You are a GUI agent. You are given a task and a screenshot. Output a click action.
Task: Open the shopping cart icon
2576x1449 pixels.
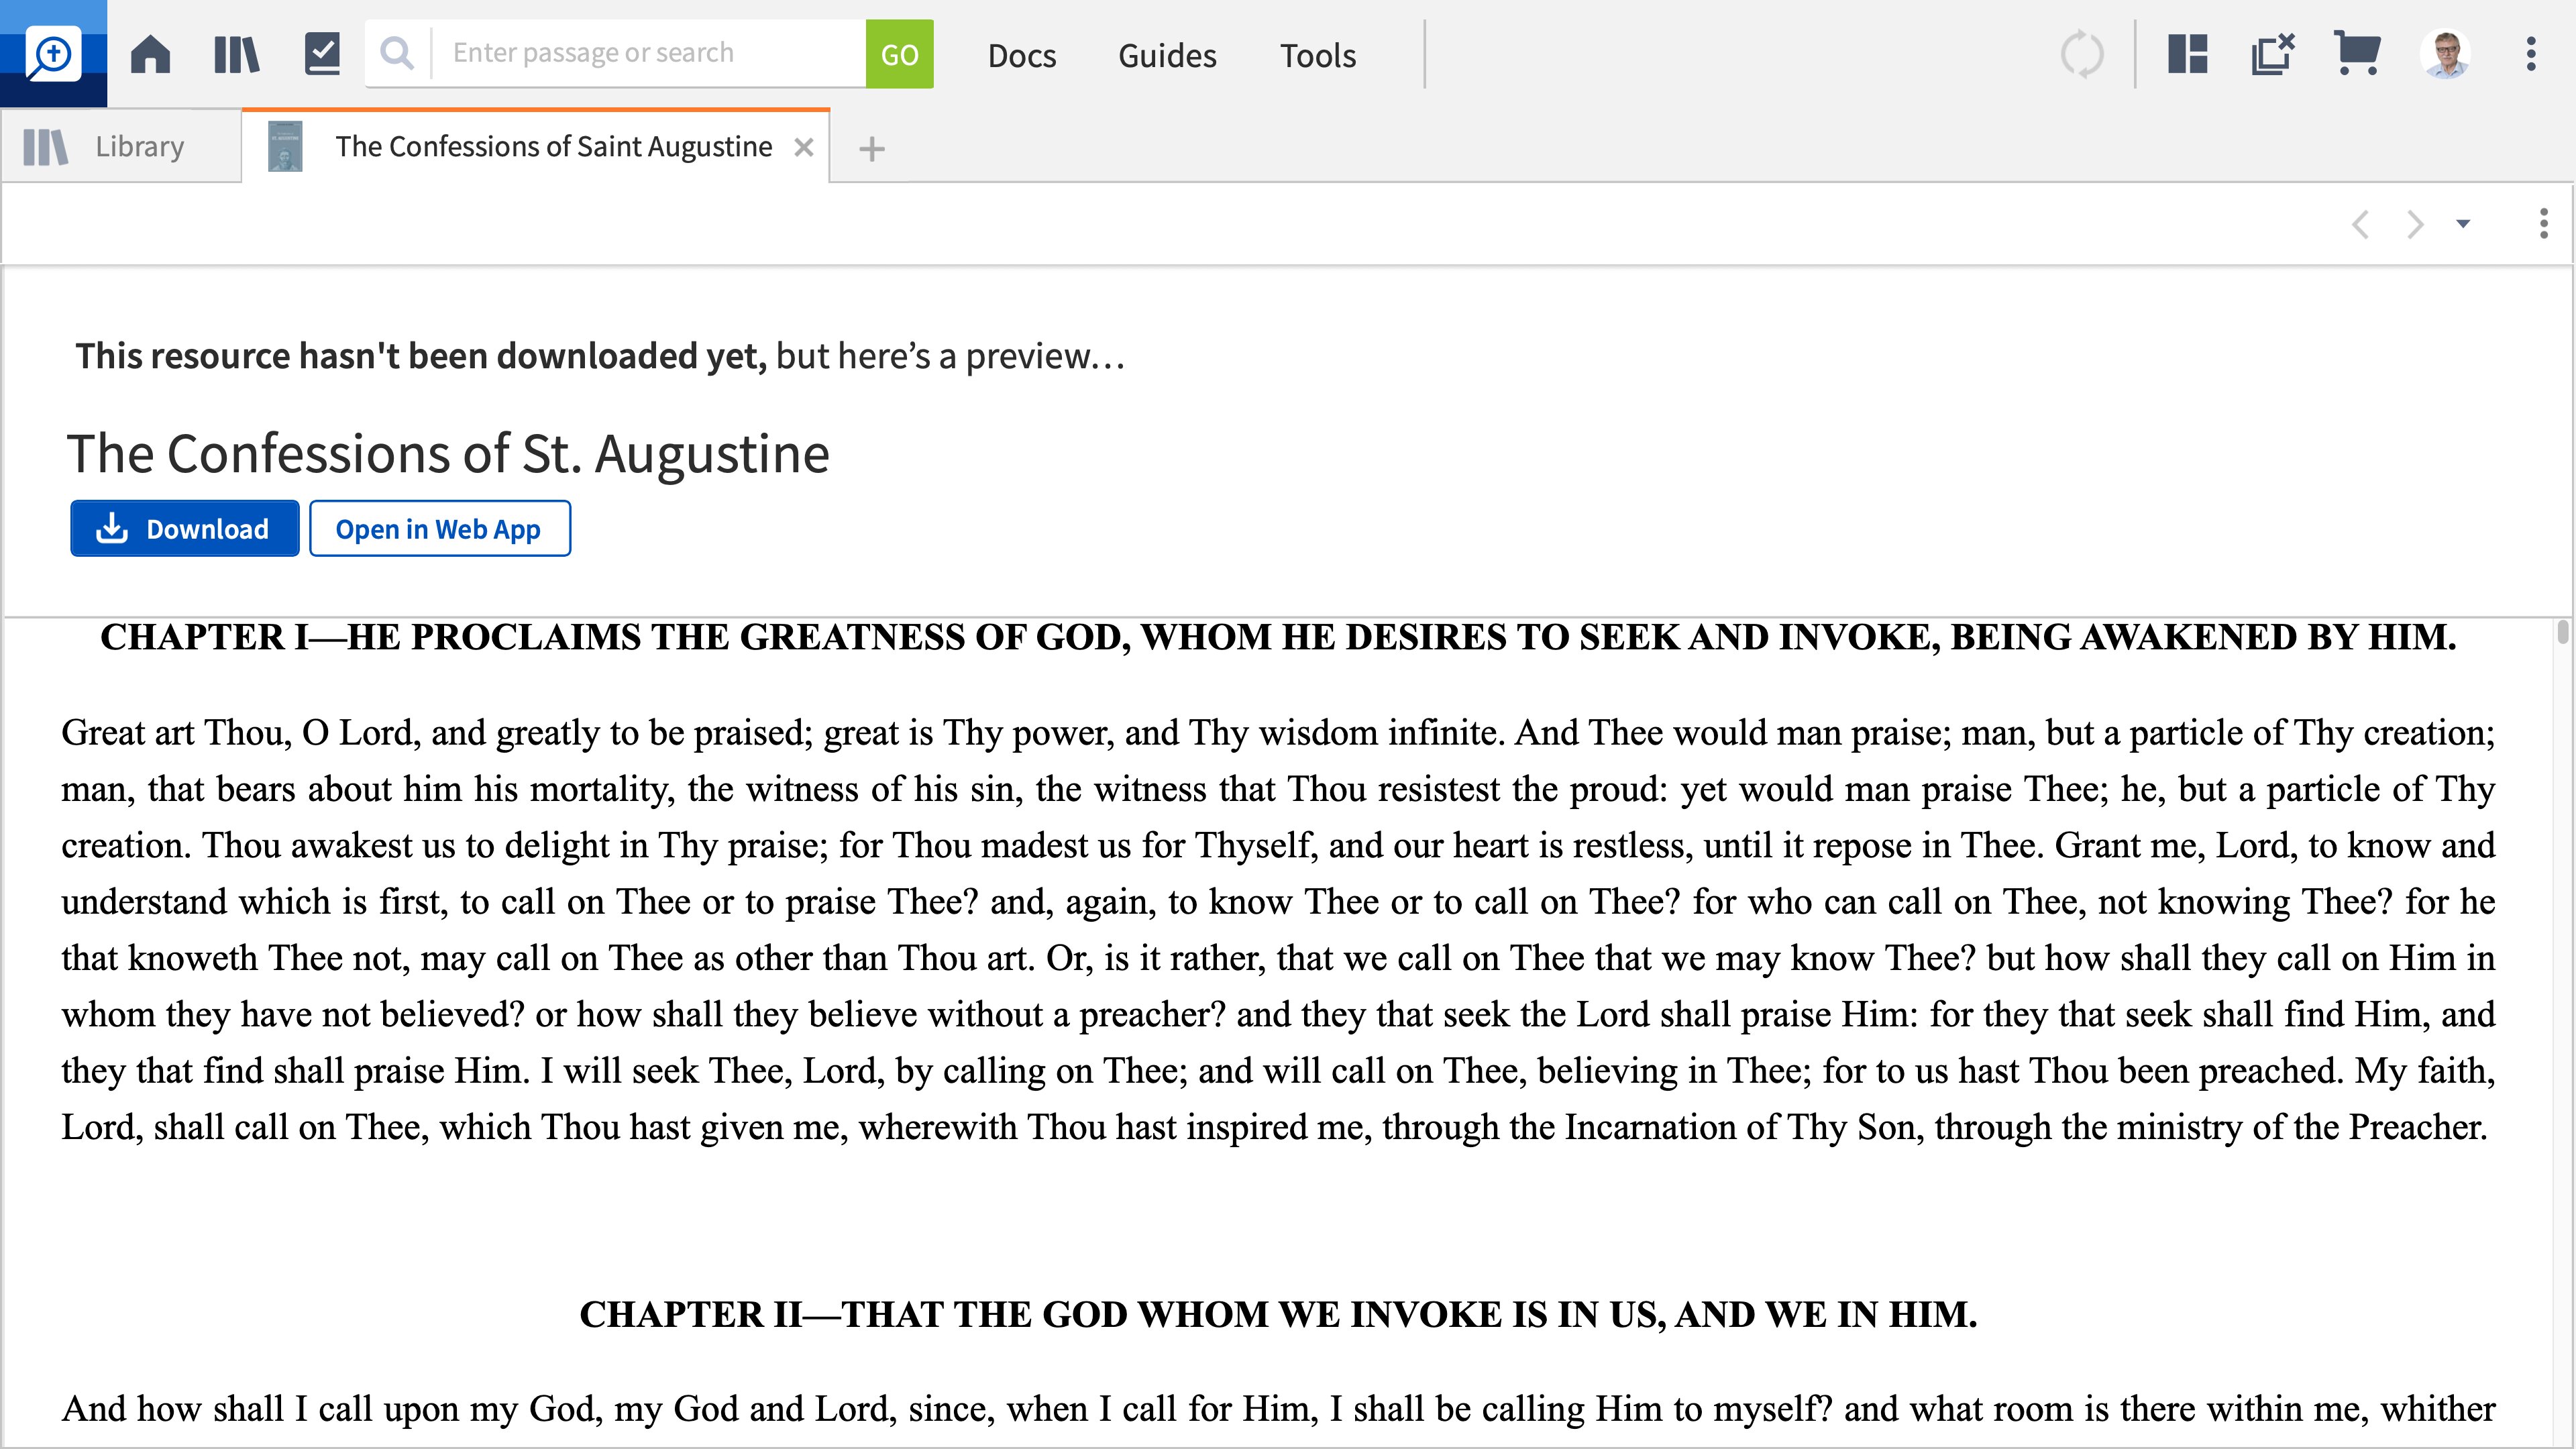(2357, 53)
